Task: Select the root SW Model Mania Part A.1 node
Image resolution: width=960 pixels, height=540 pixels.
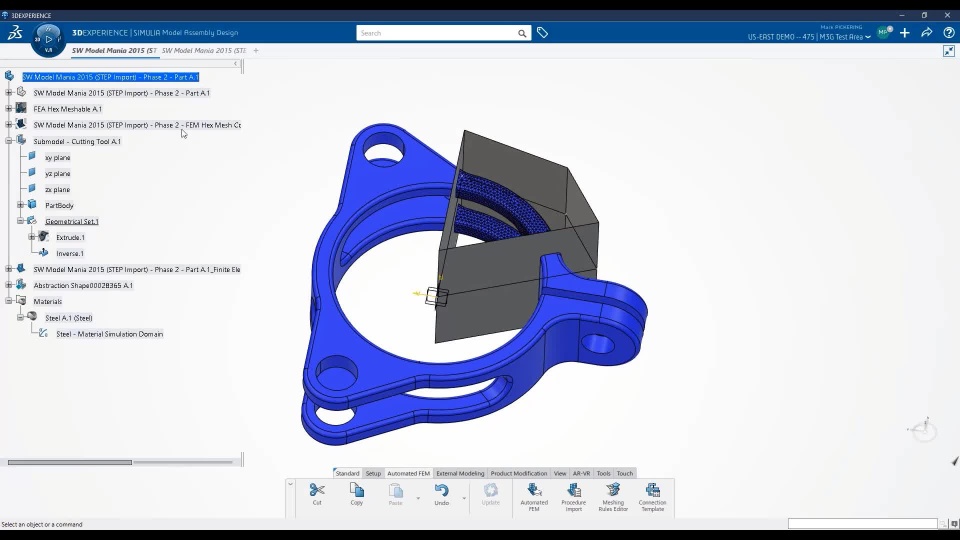Action: pyautogui.click(x=110, y=77)
